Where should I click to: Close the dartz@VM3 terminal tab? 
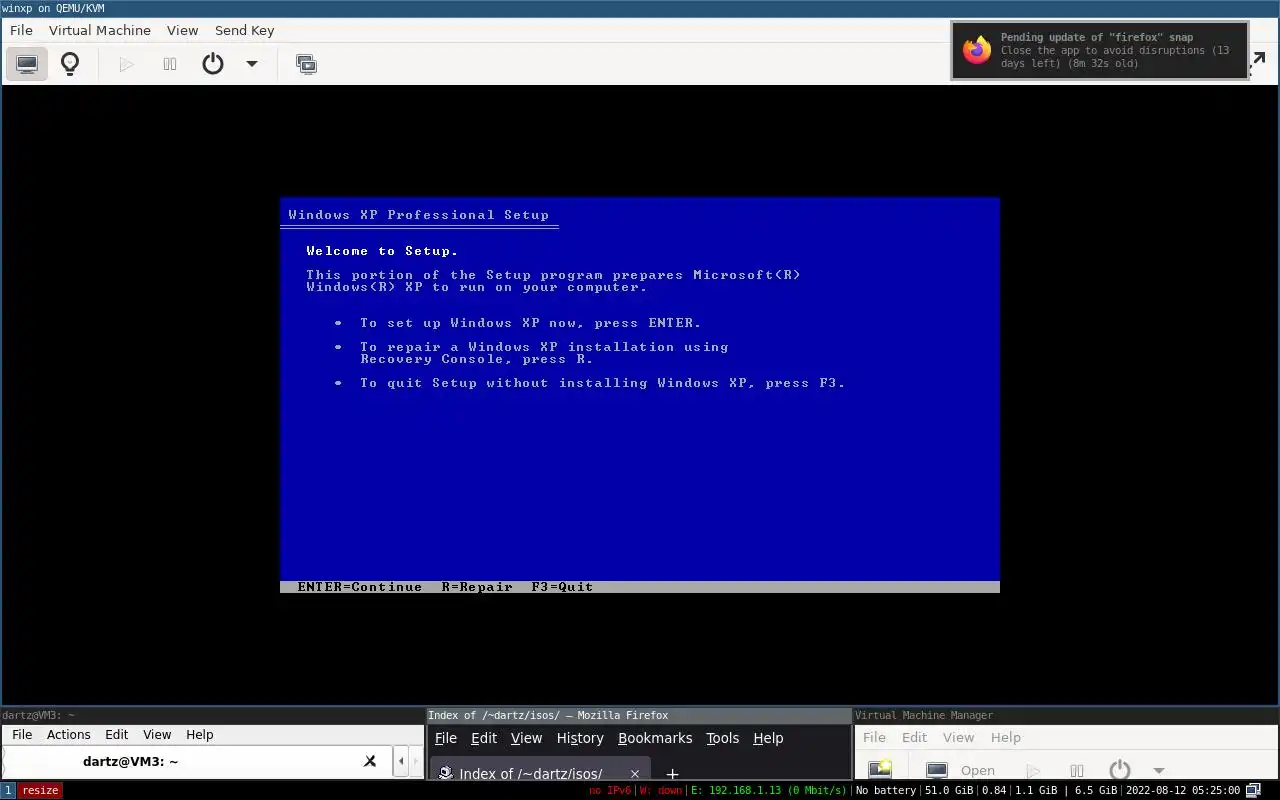370,761
